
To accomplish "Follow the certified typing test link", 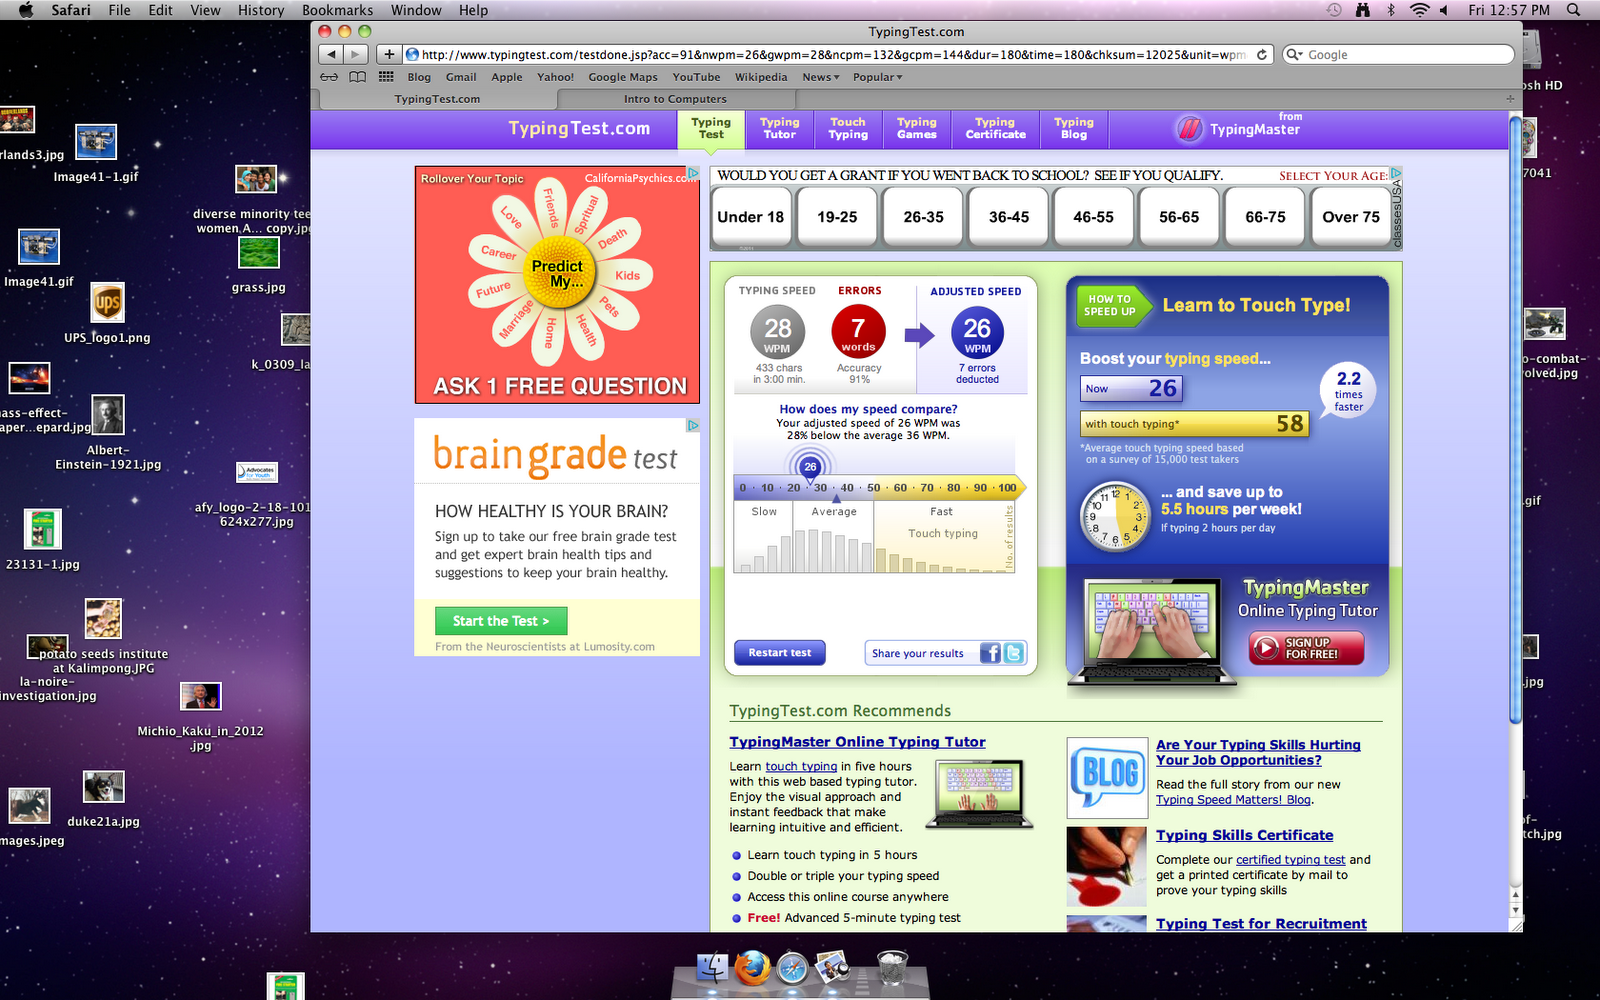I will (x=1290, y=860).
